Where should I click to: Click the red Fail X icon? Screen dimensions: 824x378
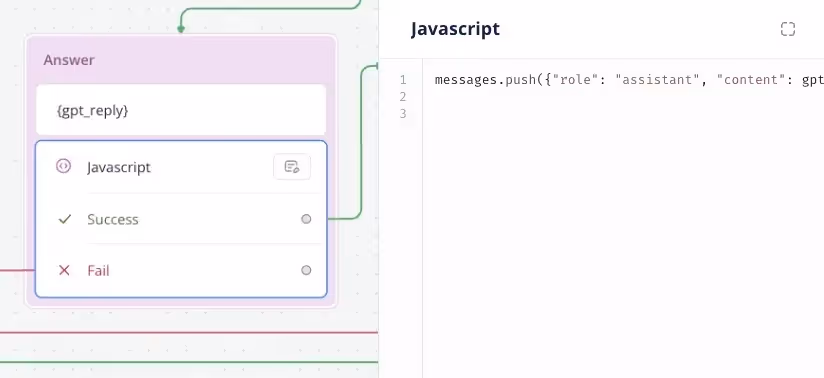coord(64,270)
